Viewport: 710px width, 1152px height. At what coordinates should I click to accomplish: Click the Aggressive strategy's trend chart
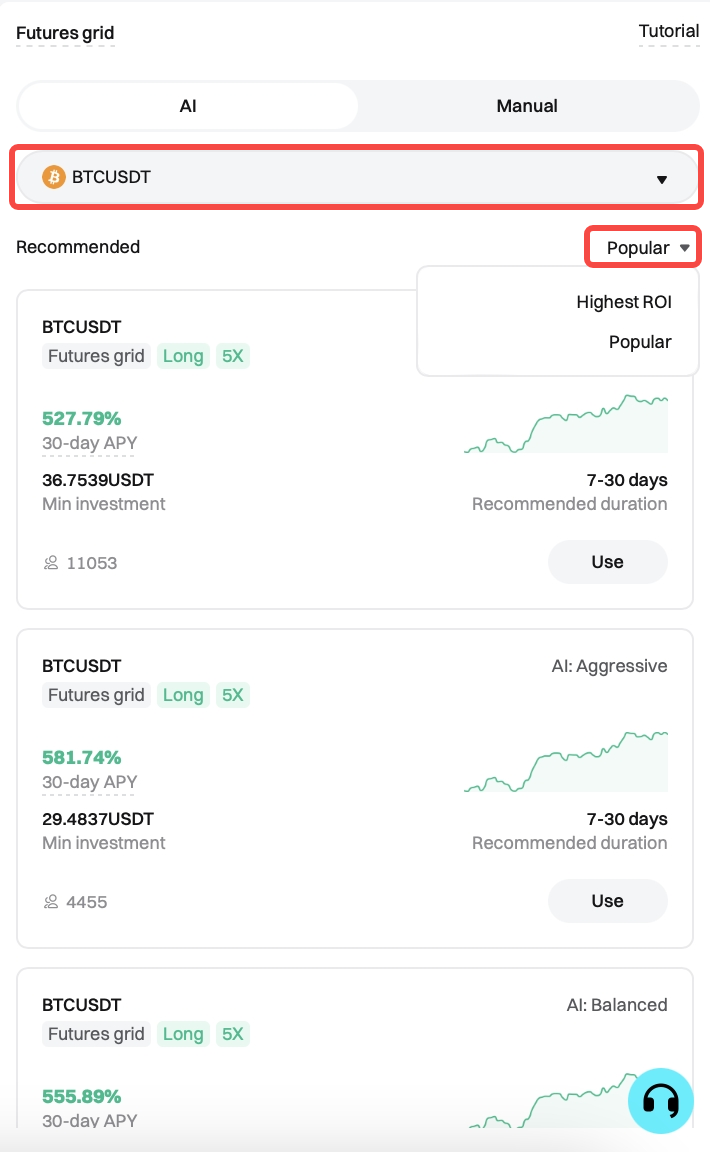(x=566, y=763)
